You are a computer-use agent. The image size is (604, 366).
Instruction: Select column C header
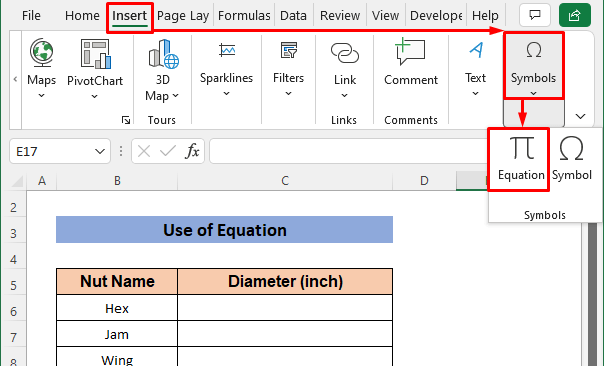285,181
